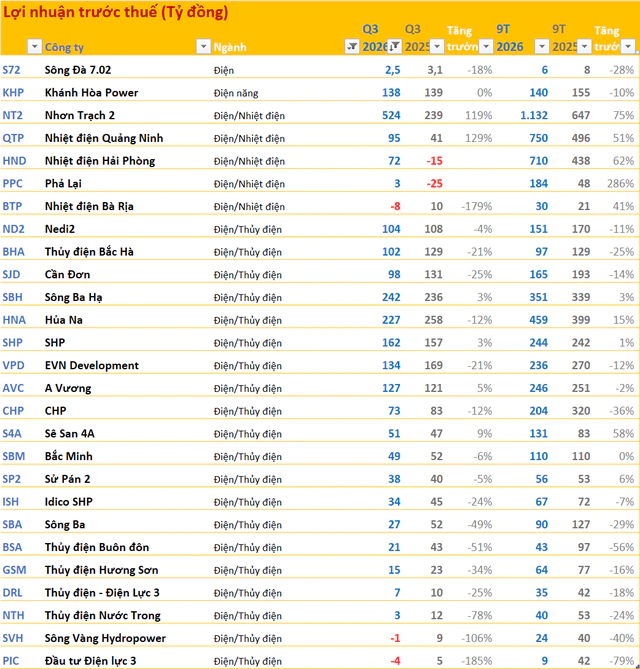The image size is (640, 669).
Task: Select red value -15 in HND row
Action: coord(435,161)
